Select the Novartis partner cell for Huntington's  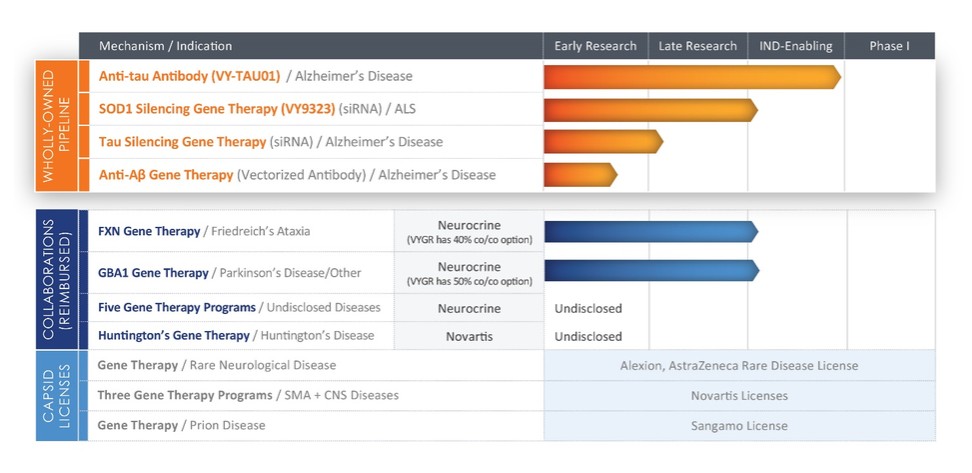point(469,336)
